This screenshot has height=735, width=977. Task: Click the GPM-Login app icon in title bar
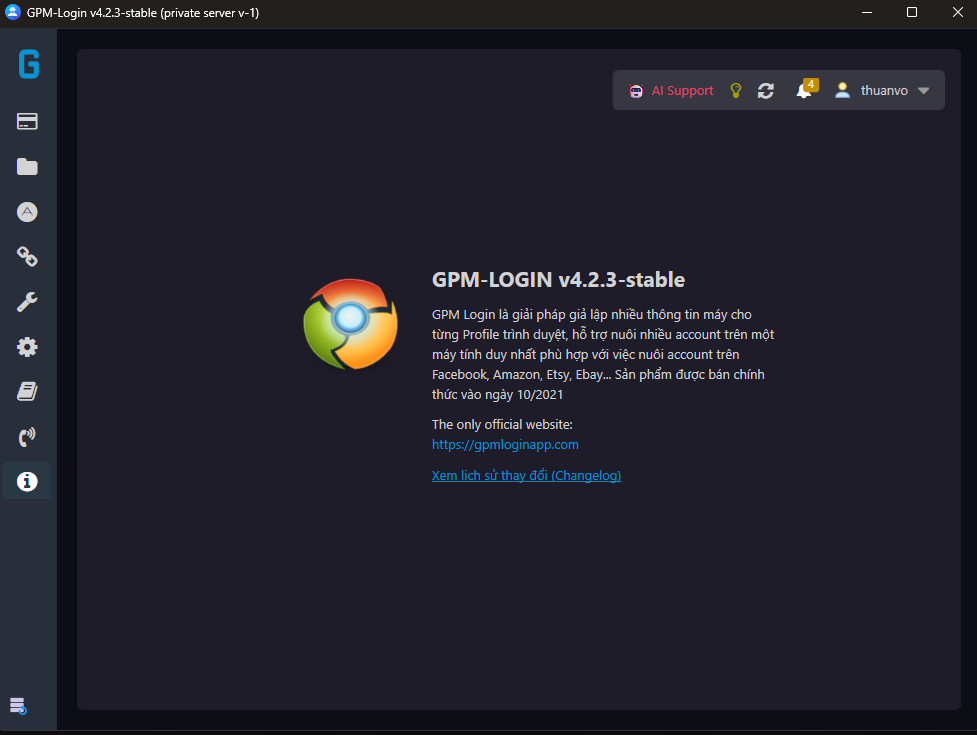(12, 12)
